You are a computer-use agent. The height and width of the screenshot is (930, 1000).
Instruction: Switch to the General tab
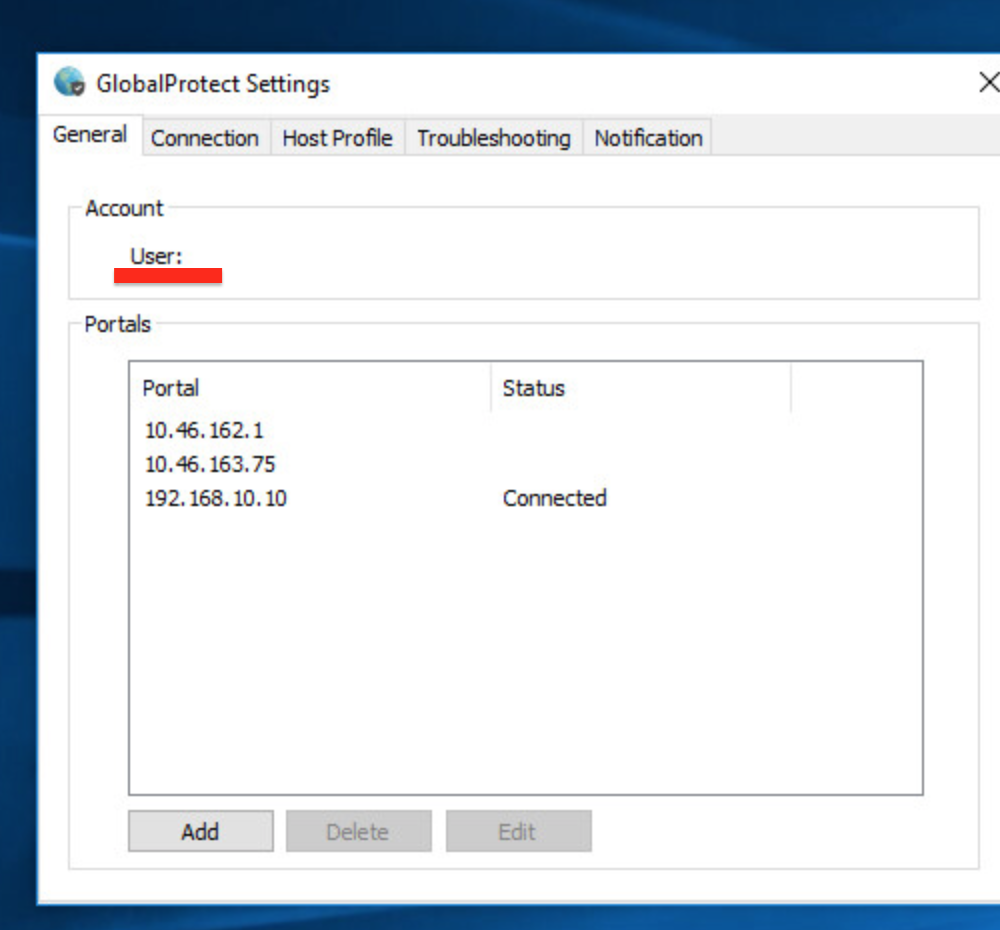point(90,135)
